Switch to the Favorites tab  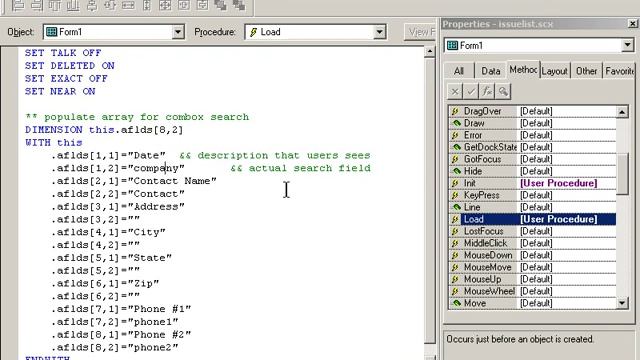(x=619, y=71)
